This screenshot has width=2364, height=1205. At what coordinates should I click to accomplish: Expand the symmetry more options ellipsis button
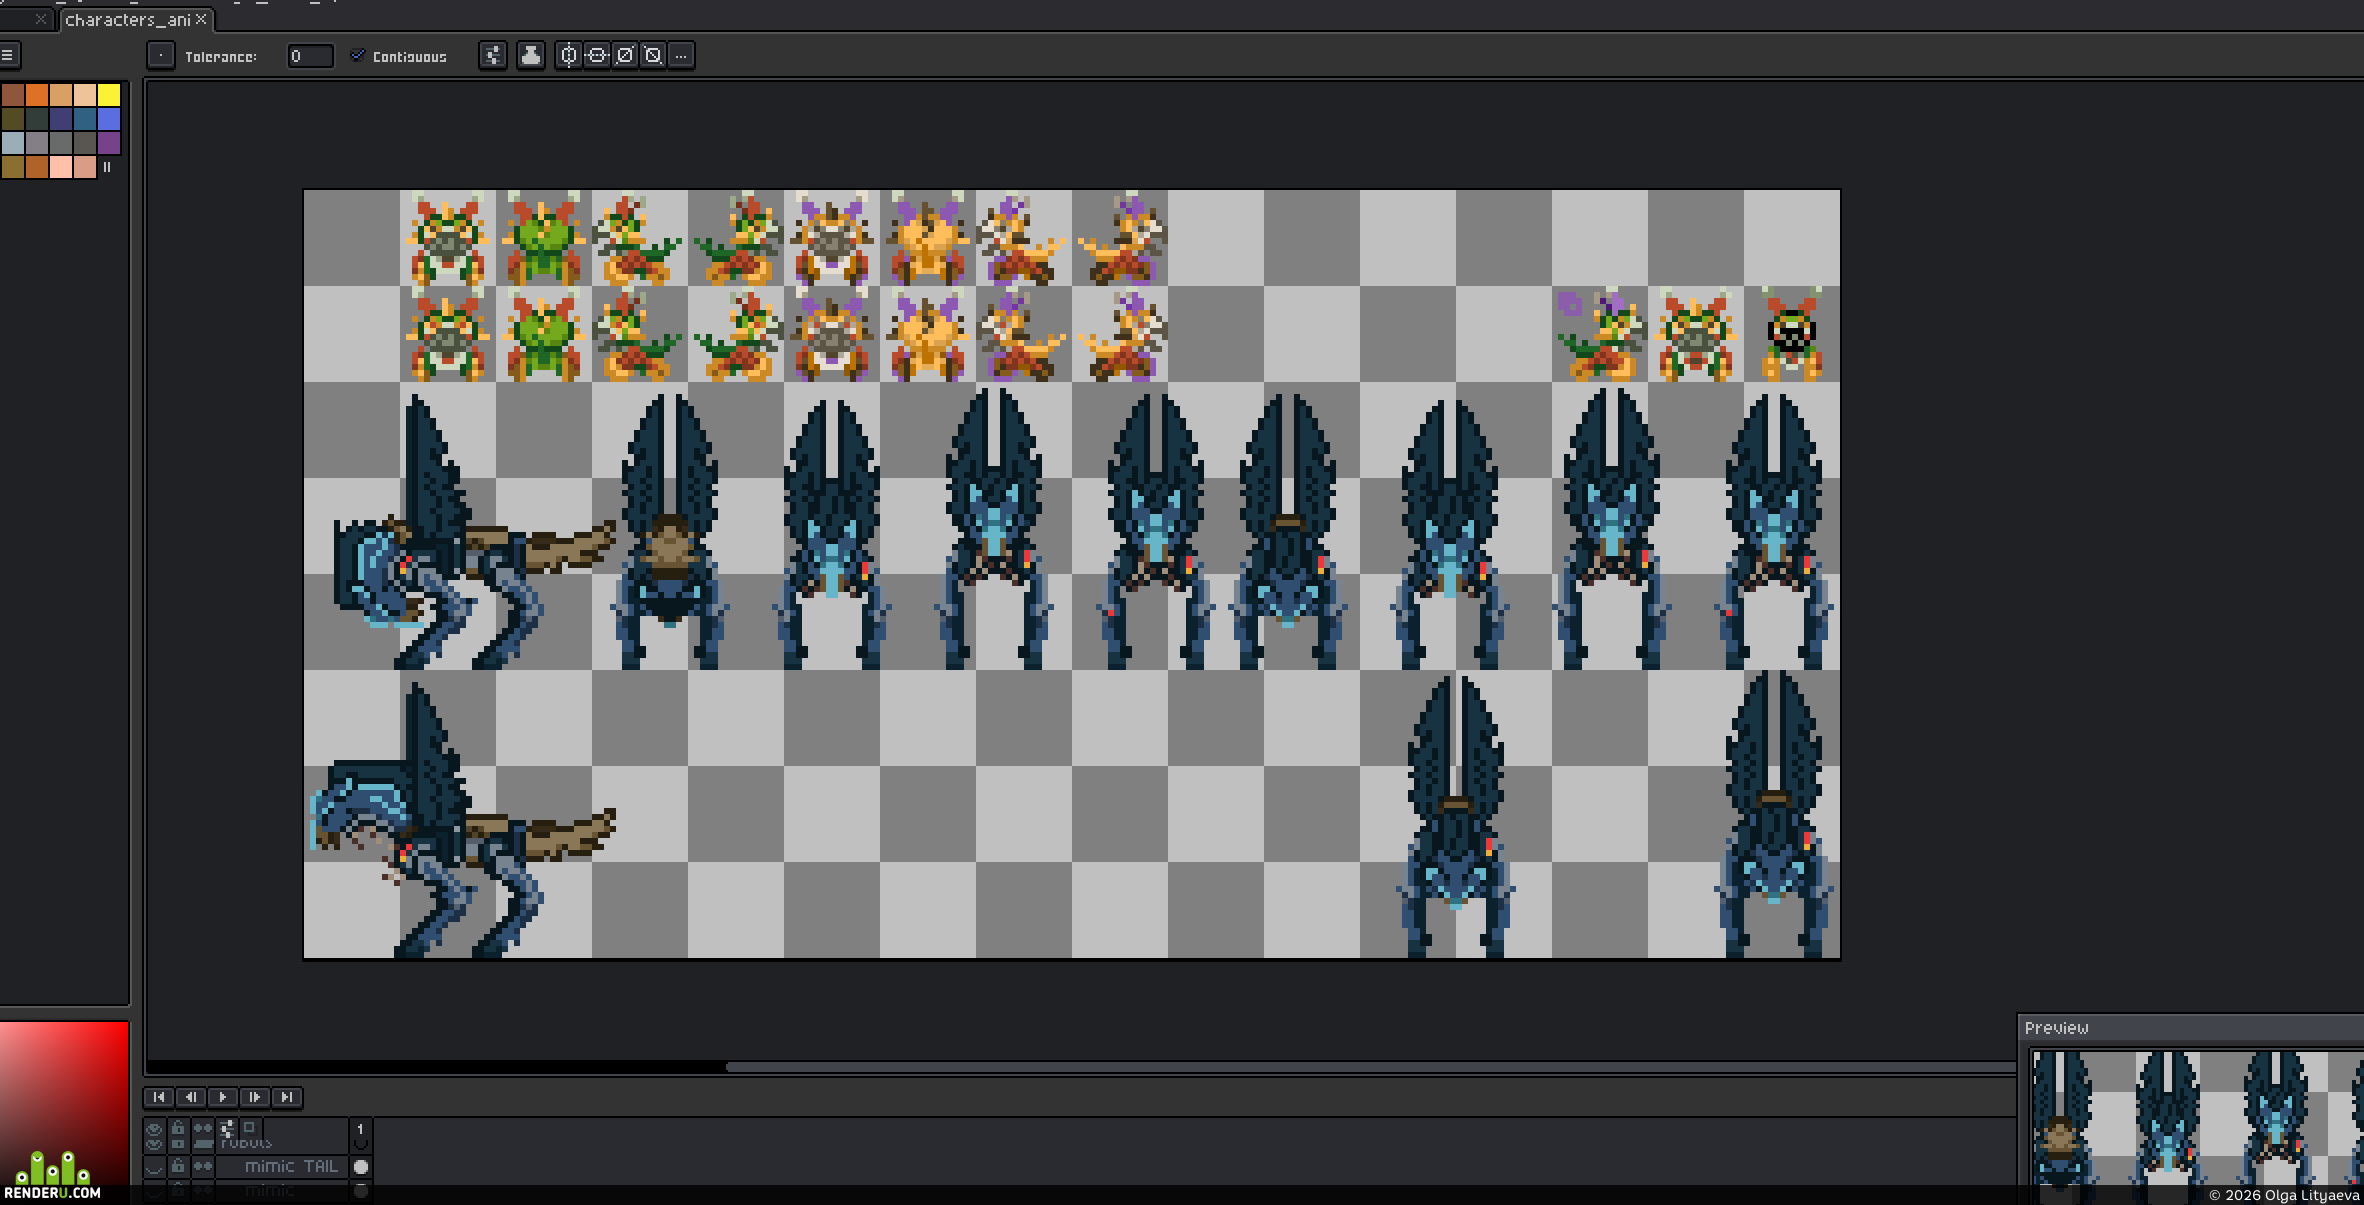click(x=681, y=55)
